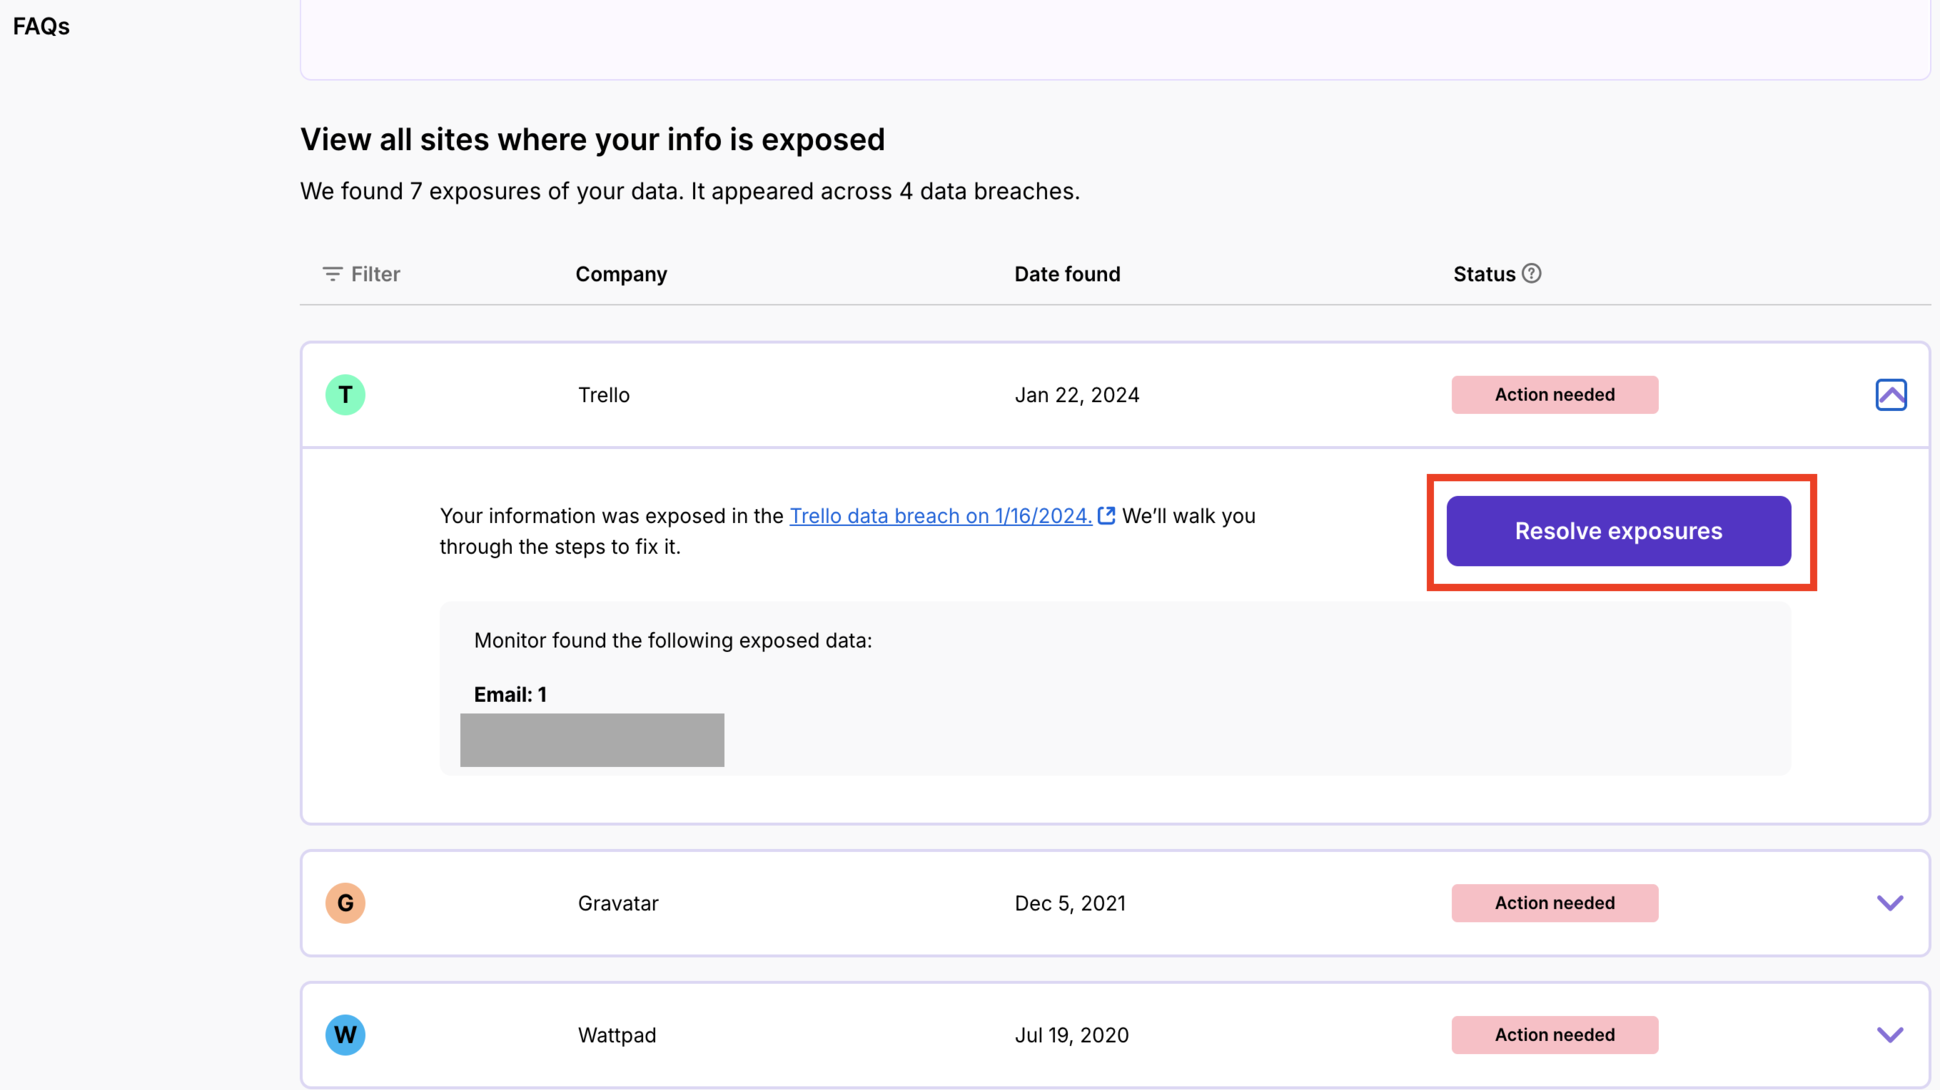Expand the Wattpad breach row chevron
Screen dimensions: 1940x1090
[x=1889, y=1035]
